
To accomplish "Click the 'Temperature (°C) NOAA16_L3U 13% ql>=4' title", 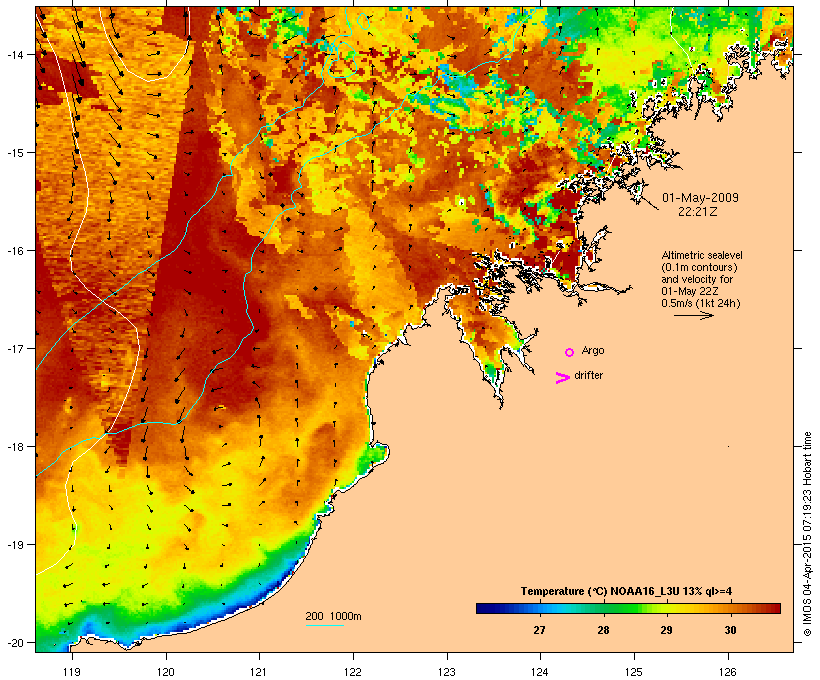I will pos(626,592).
